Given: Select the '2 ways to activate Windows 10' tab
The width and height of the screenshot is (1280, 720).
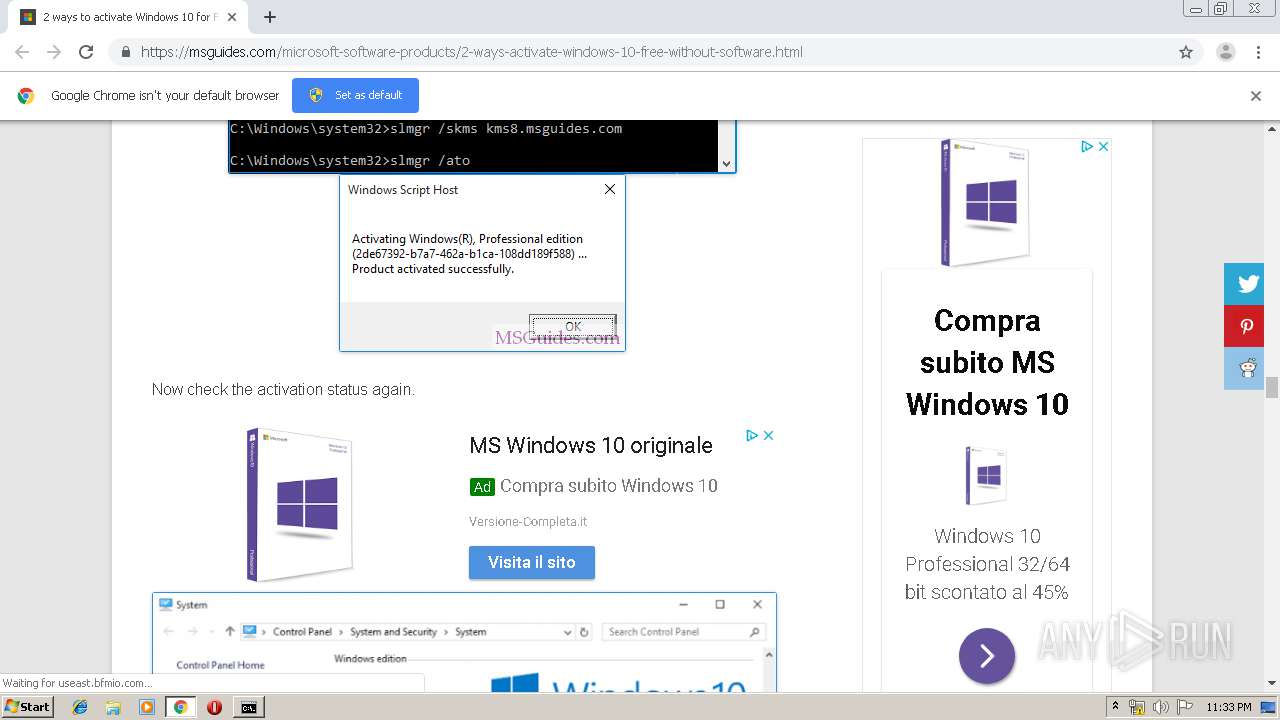Looking at the screenshot, I should tap(128, 17).
